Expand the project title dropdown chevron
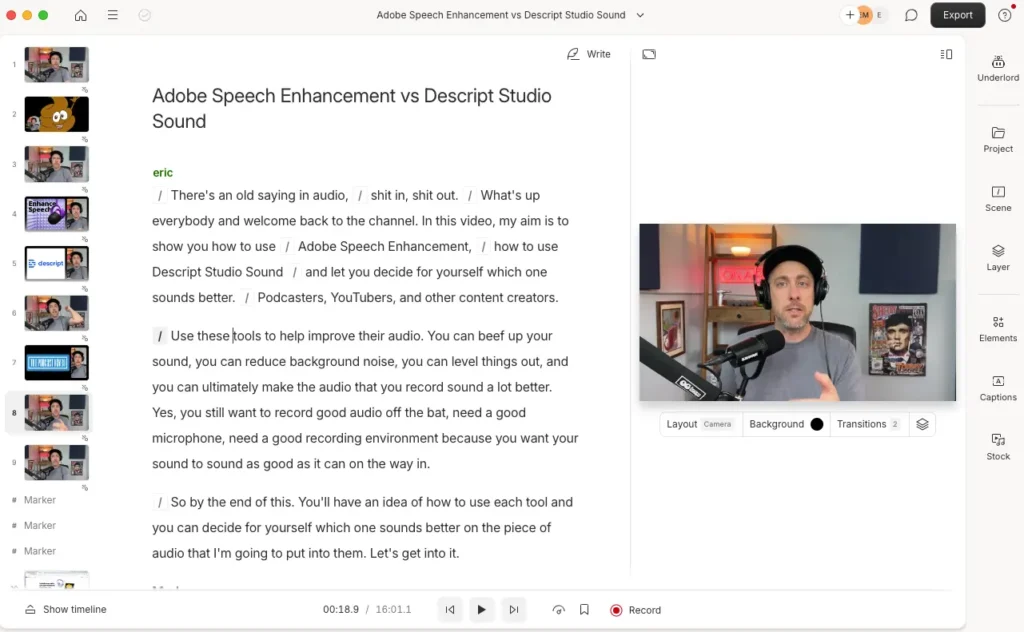The width and height of the screenshot is (1024, 632). click(640, 15)
